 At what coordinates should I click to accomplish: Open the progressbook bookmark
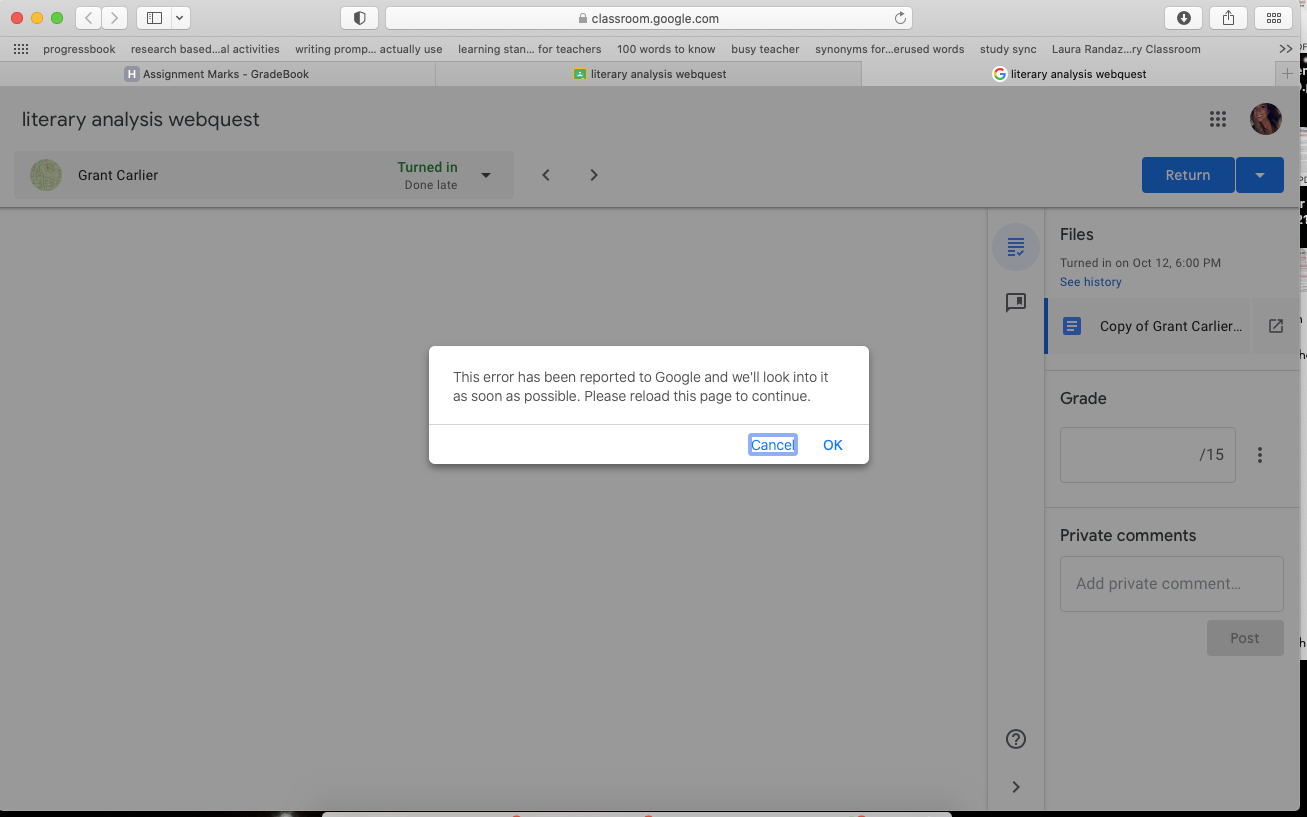point(79,49)
